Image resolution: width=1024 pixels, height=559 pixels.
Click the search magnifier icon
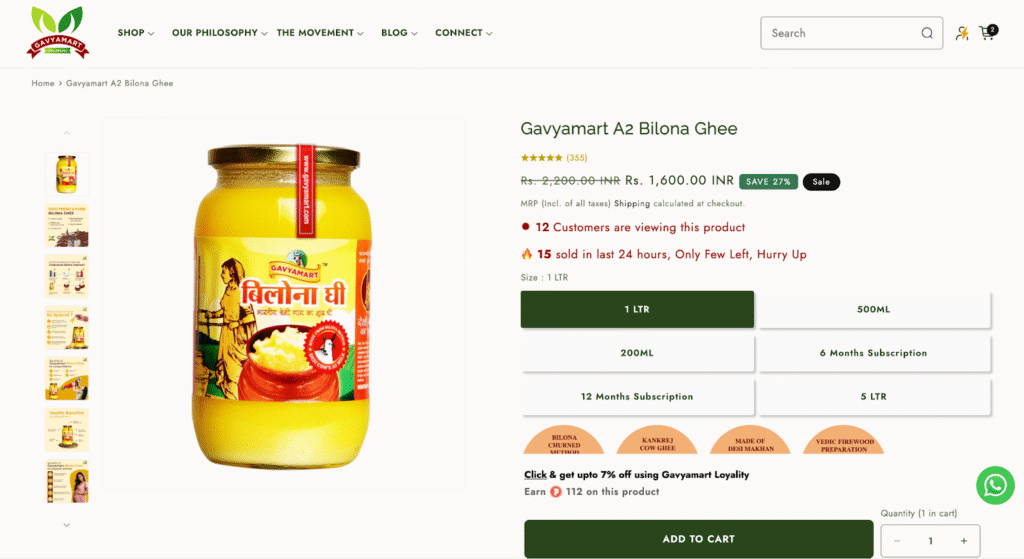coord(927,33)
